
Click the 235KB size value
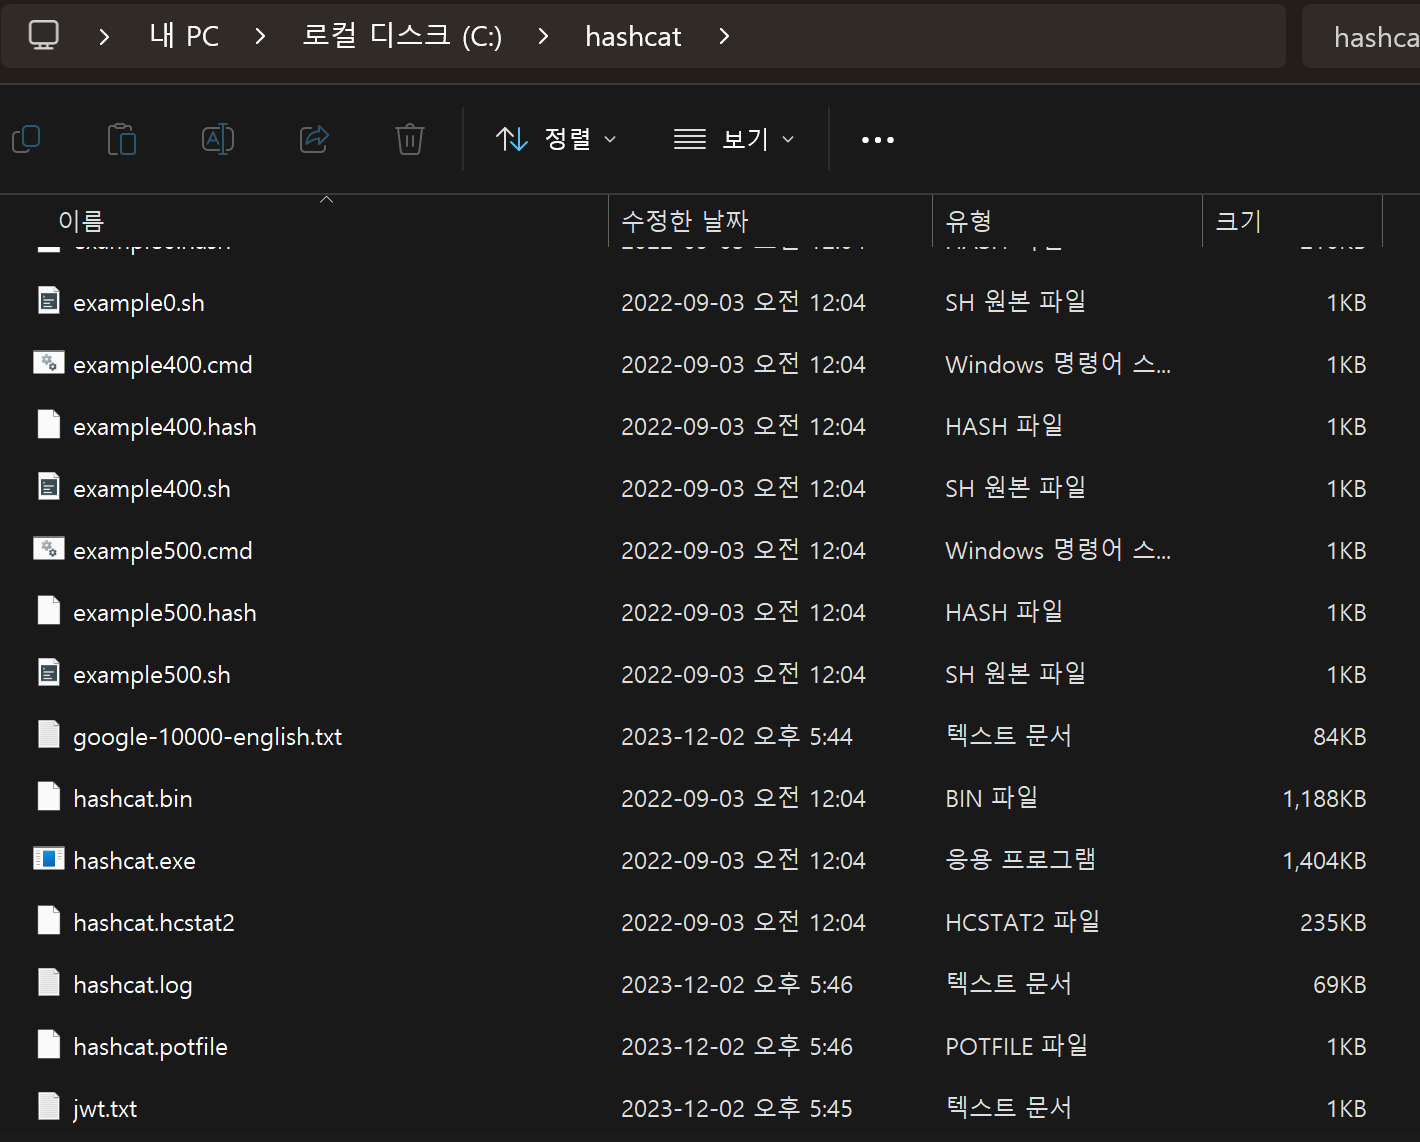[x=1333, y=923]
